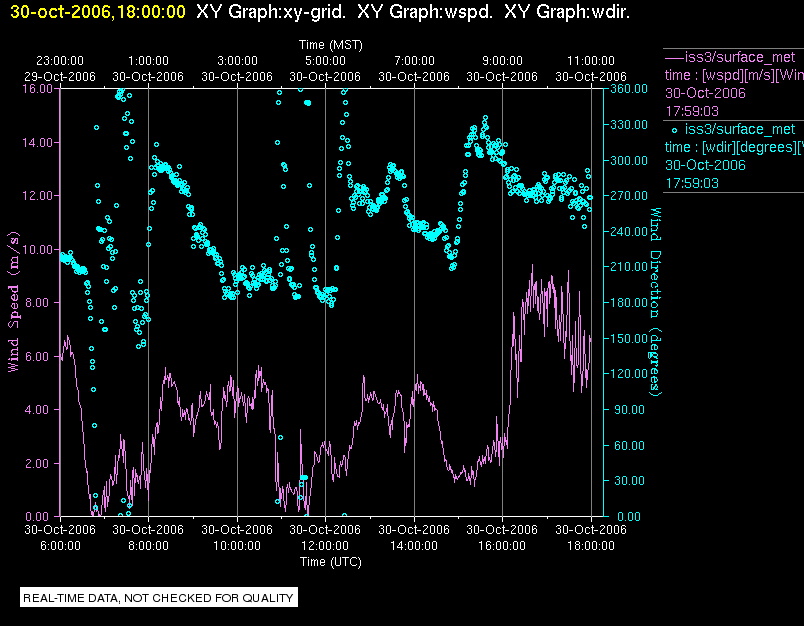
Task: Select the "XY Graph:wspd." title text
Action: 425,12
